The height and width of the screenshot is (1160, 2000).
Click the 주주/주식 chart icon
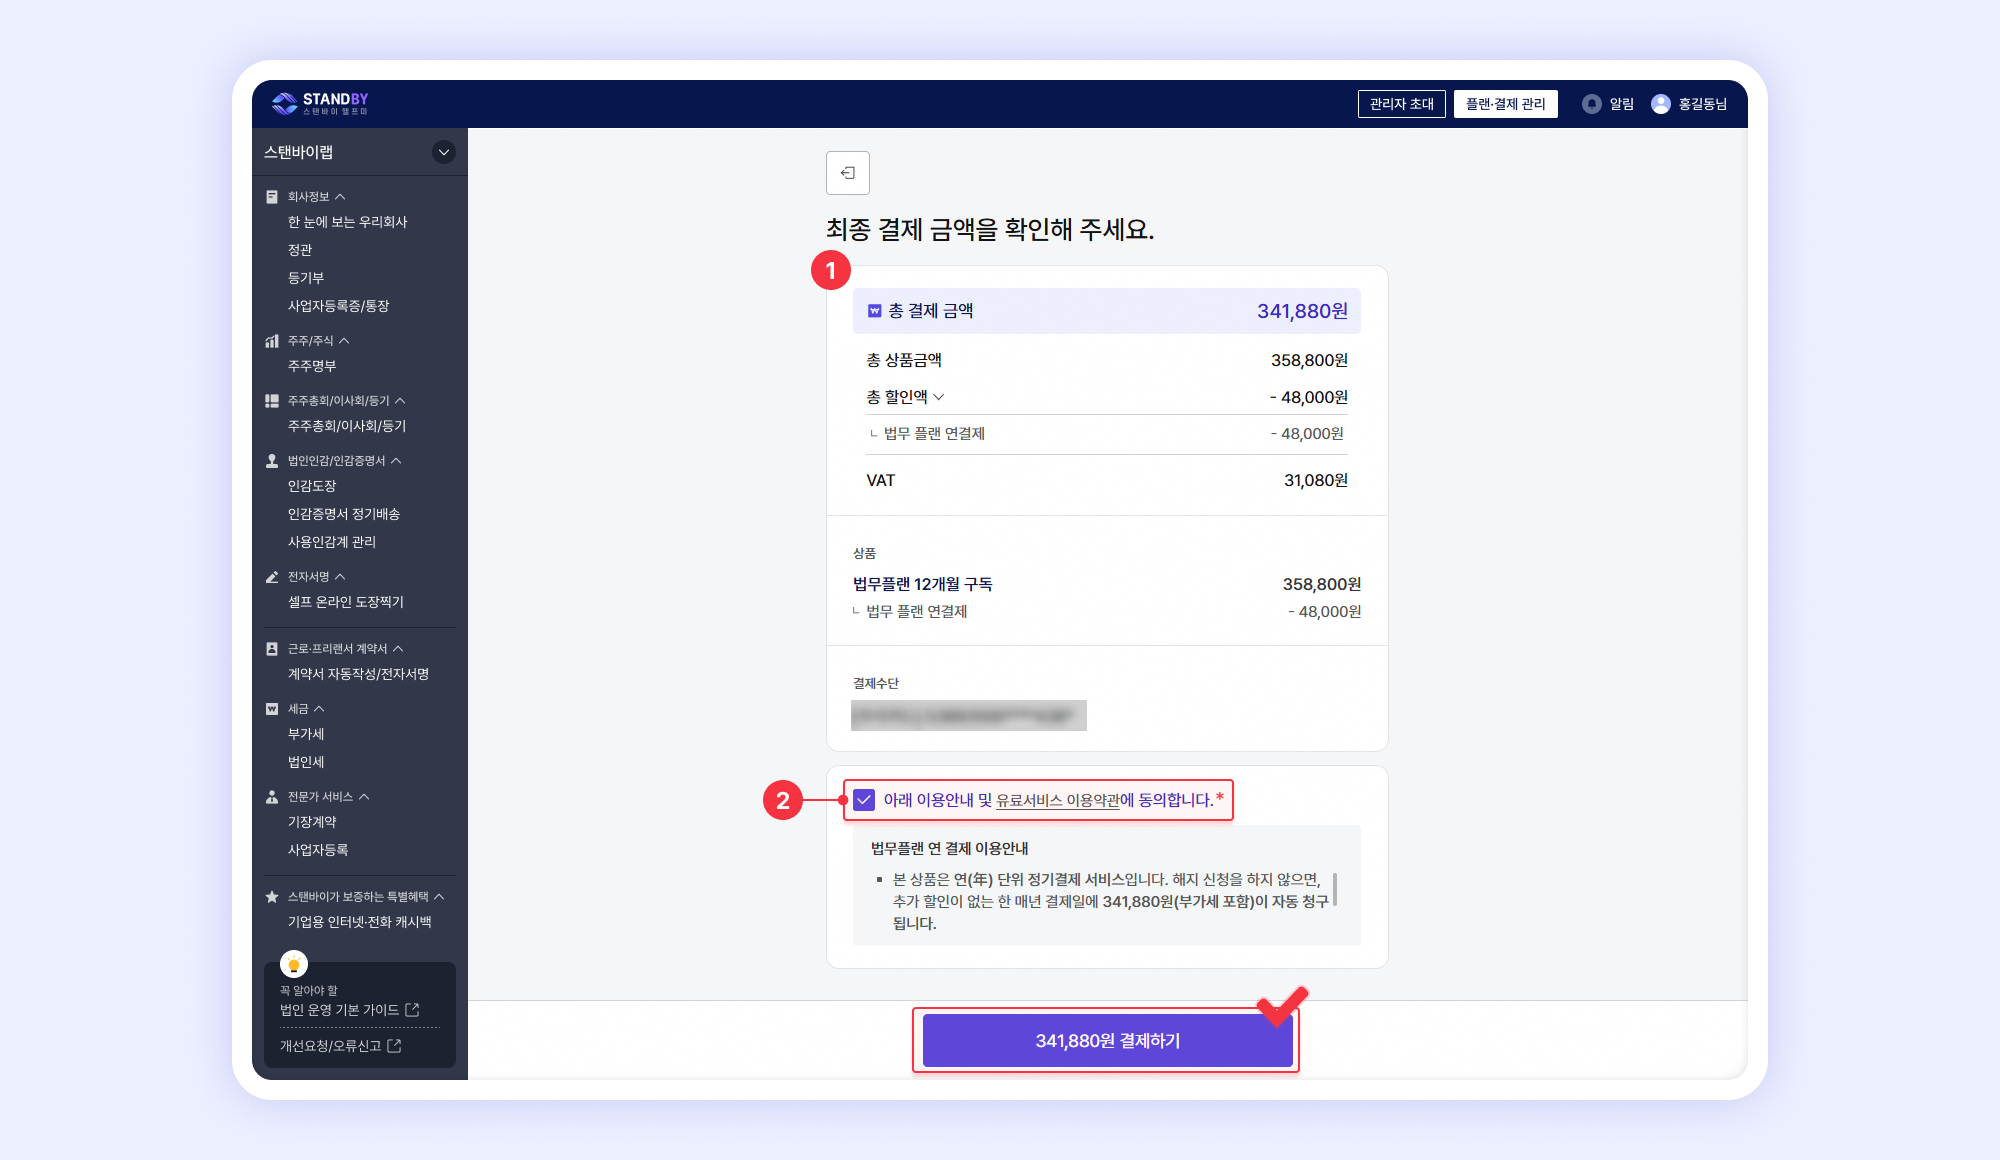[272, 341]
